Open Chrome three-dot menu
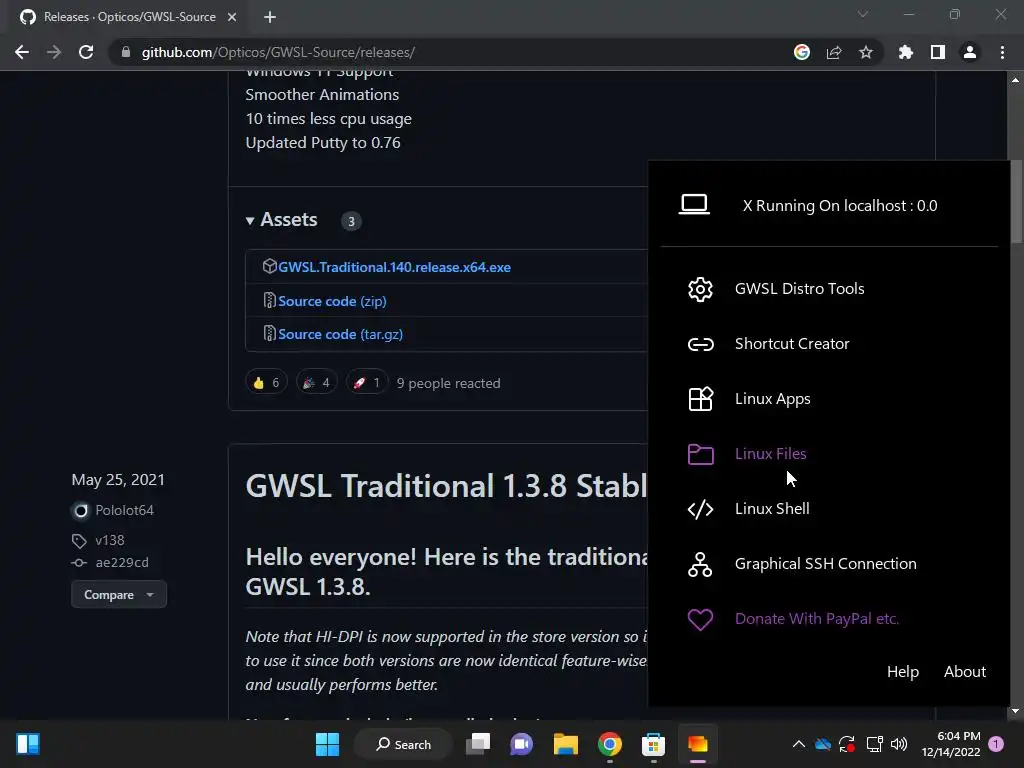Image resolution: width=1024 pixels, height=768 pixels. pyautogui.click(x=1002, y=52)
